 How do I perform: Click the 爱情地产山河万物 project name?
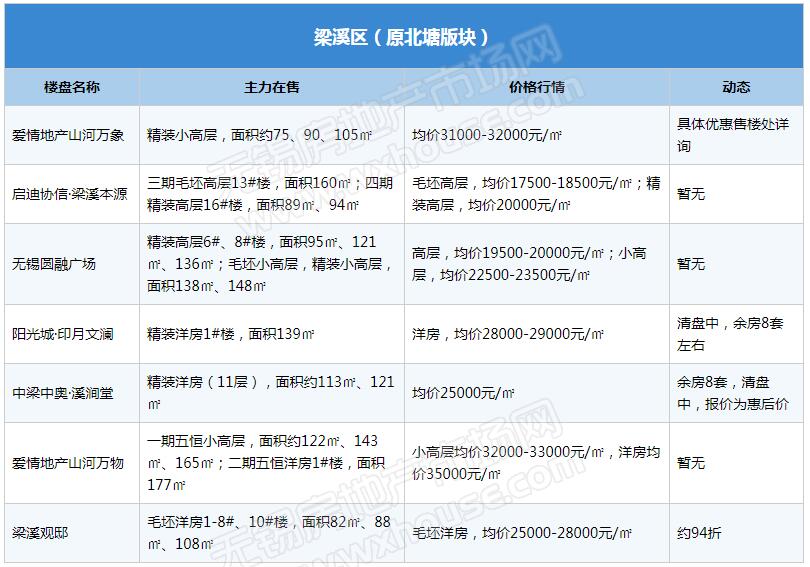click(68, 463)
